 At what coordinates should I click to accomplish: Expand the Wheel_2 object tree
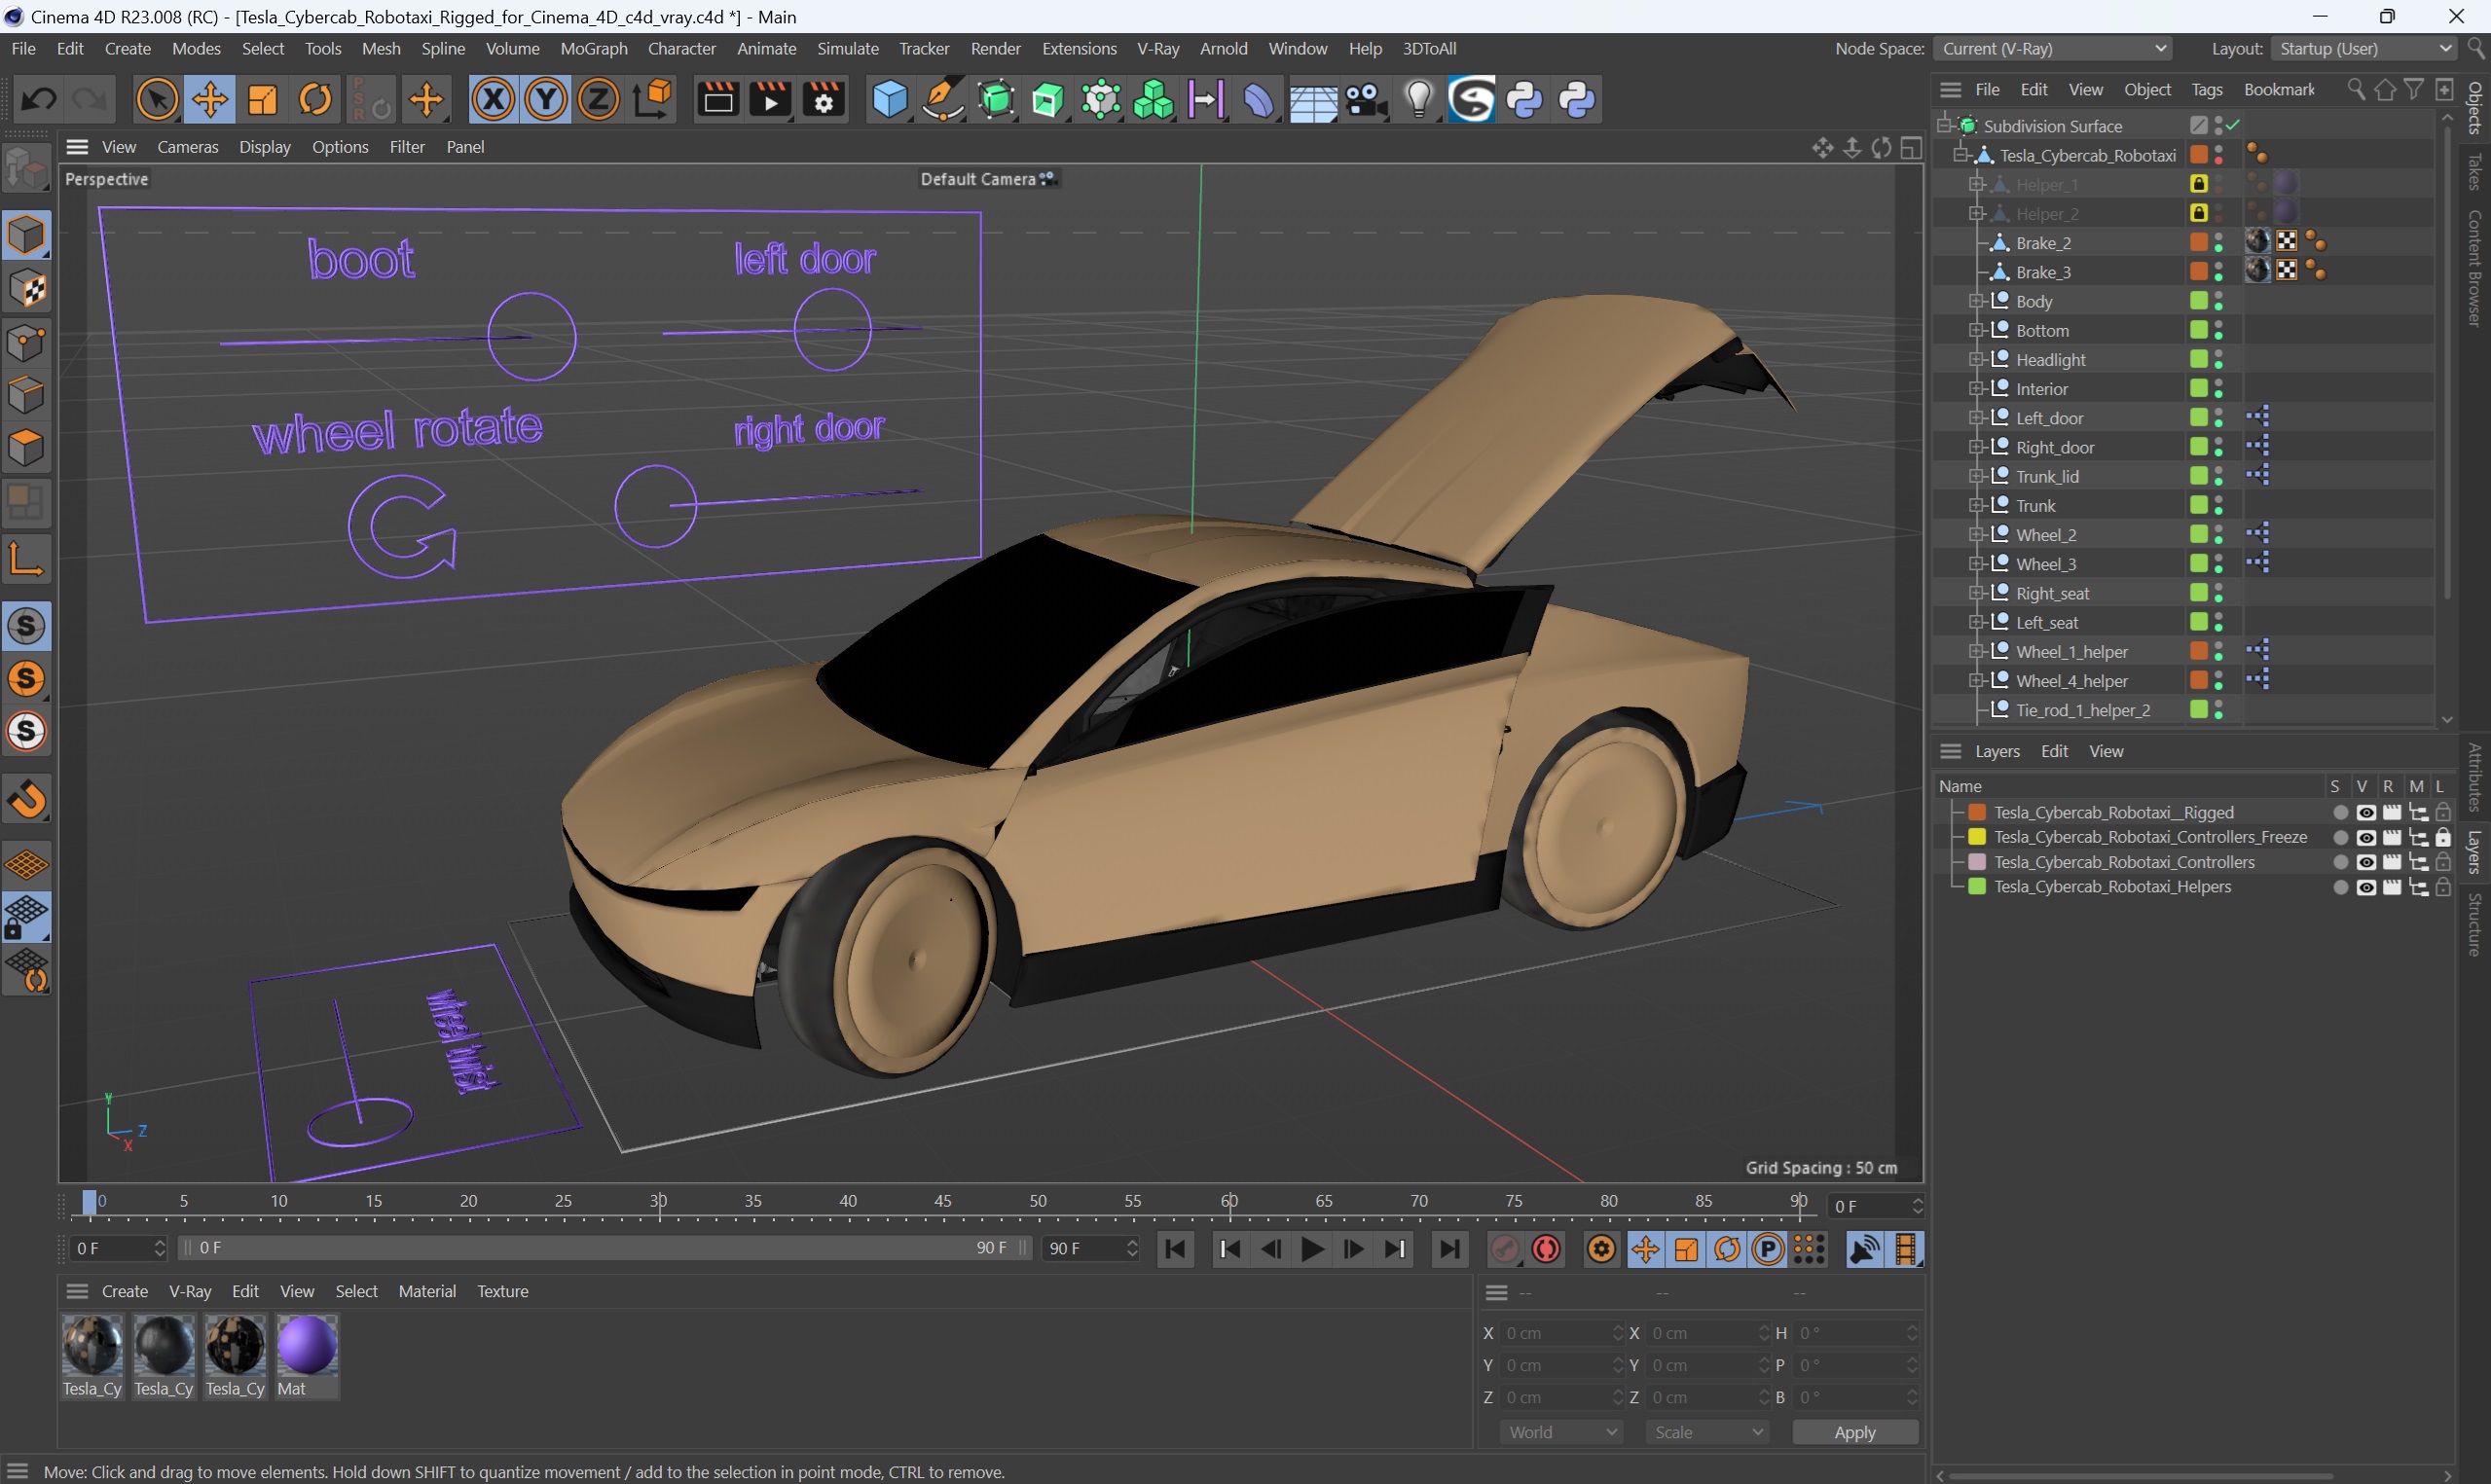click(1976, 535)
